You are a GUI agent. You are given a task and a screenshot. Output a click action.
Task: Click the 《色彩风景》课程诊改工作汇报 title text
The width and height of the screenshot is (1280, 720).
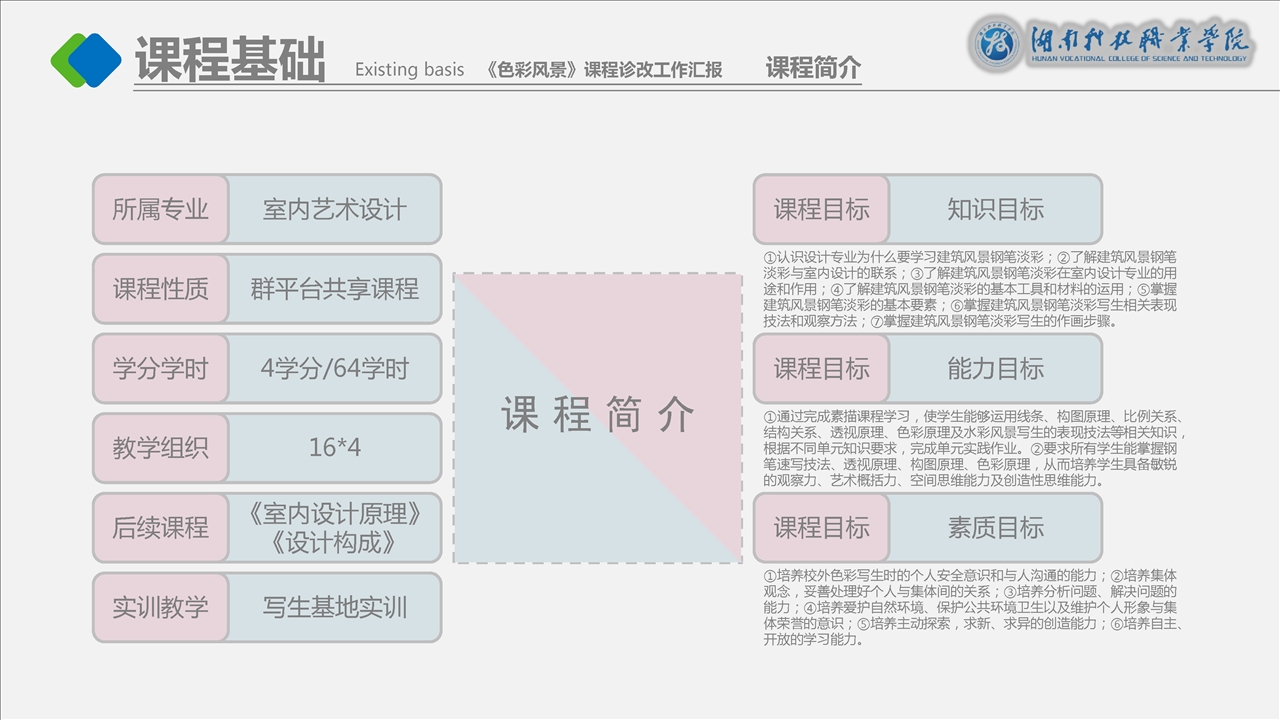[602, 70]
